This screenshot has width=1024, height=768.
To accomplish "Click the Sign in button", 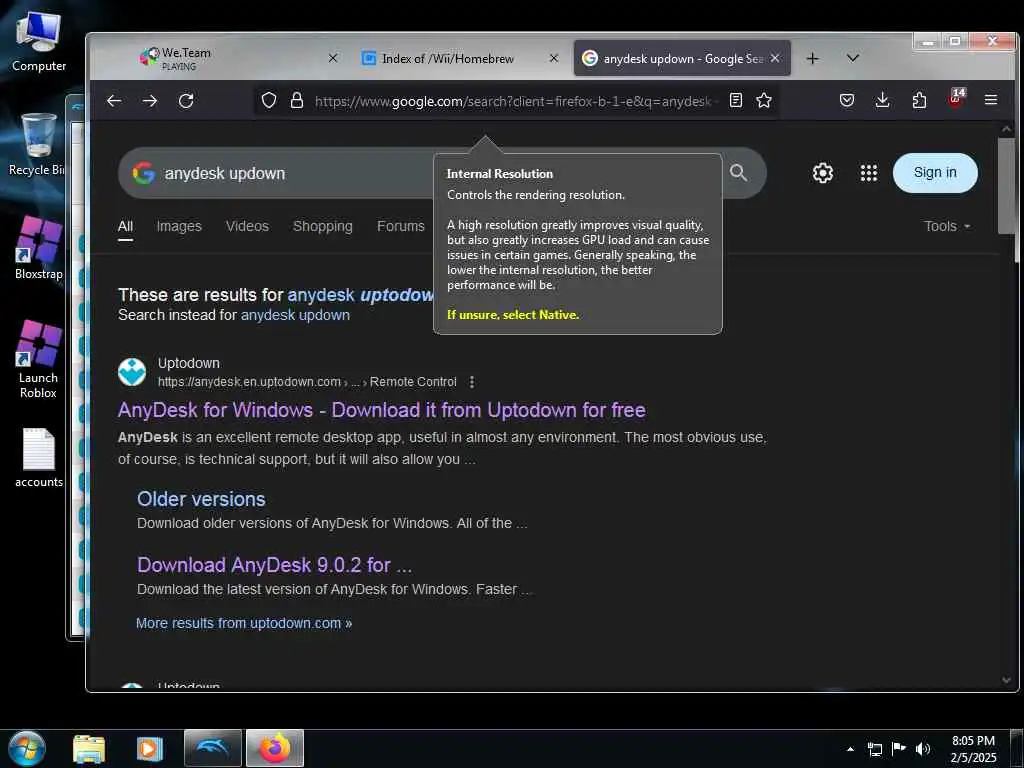I will coord(935,172).
